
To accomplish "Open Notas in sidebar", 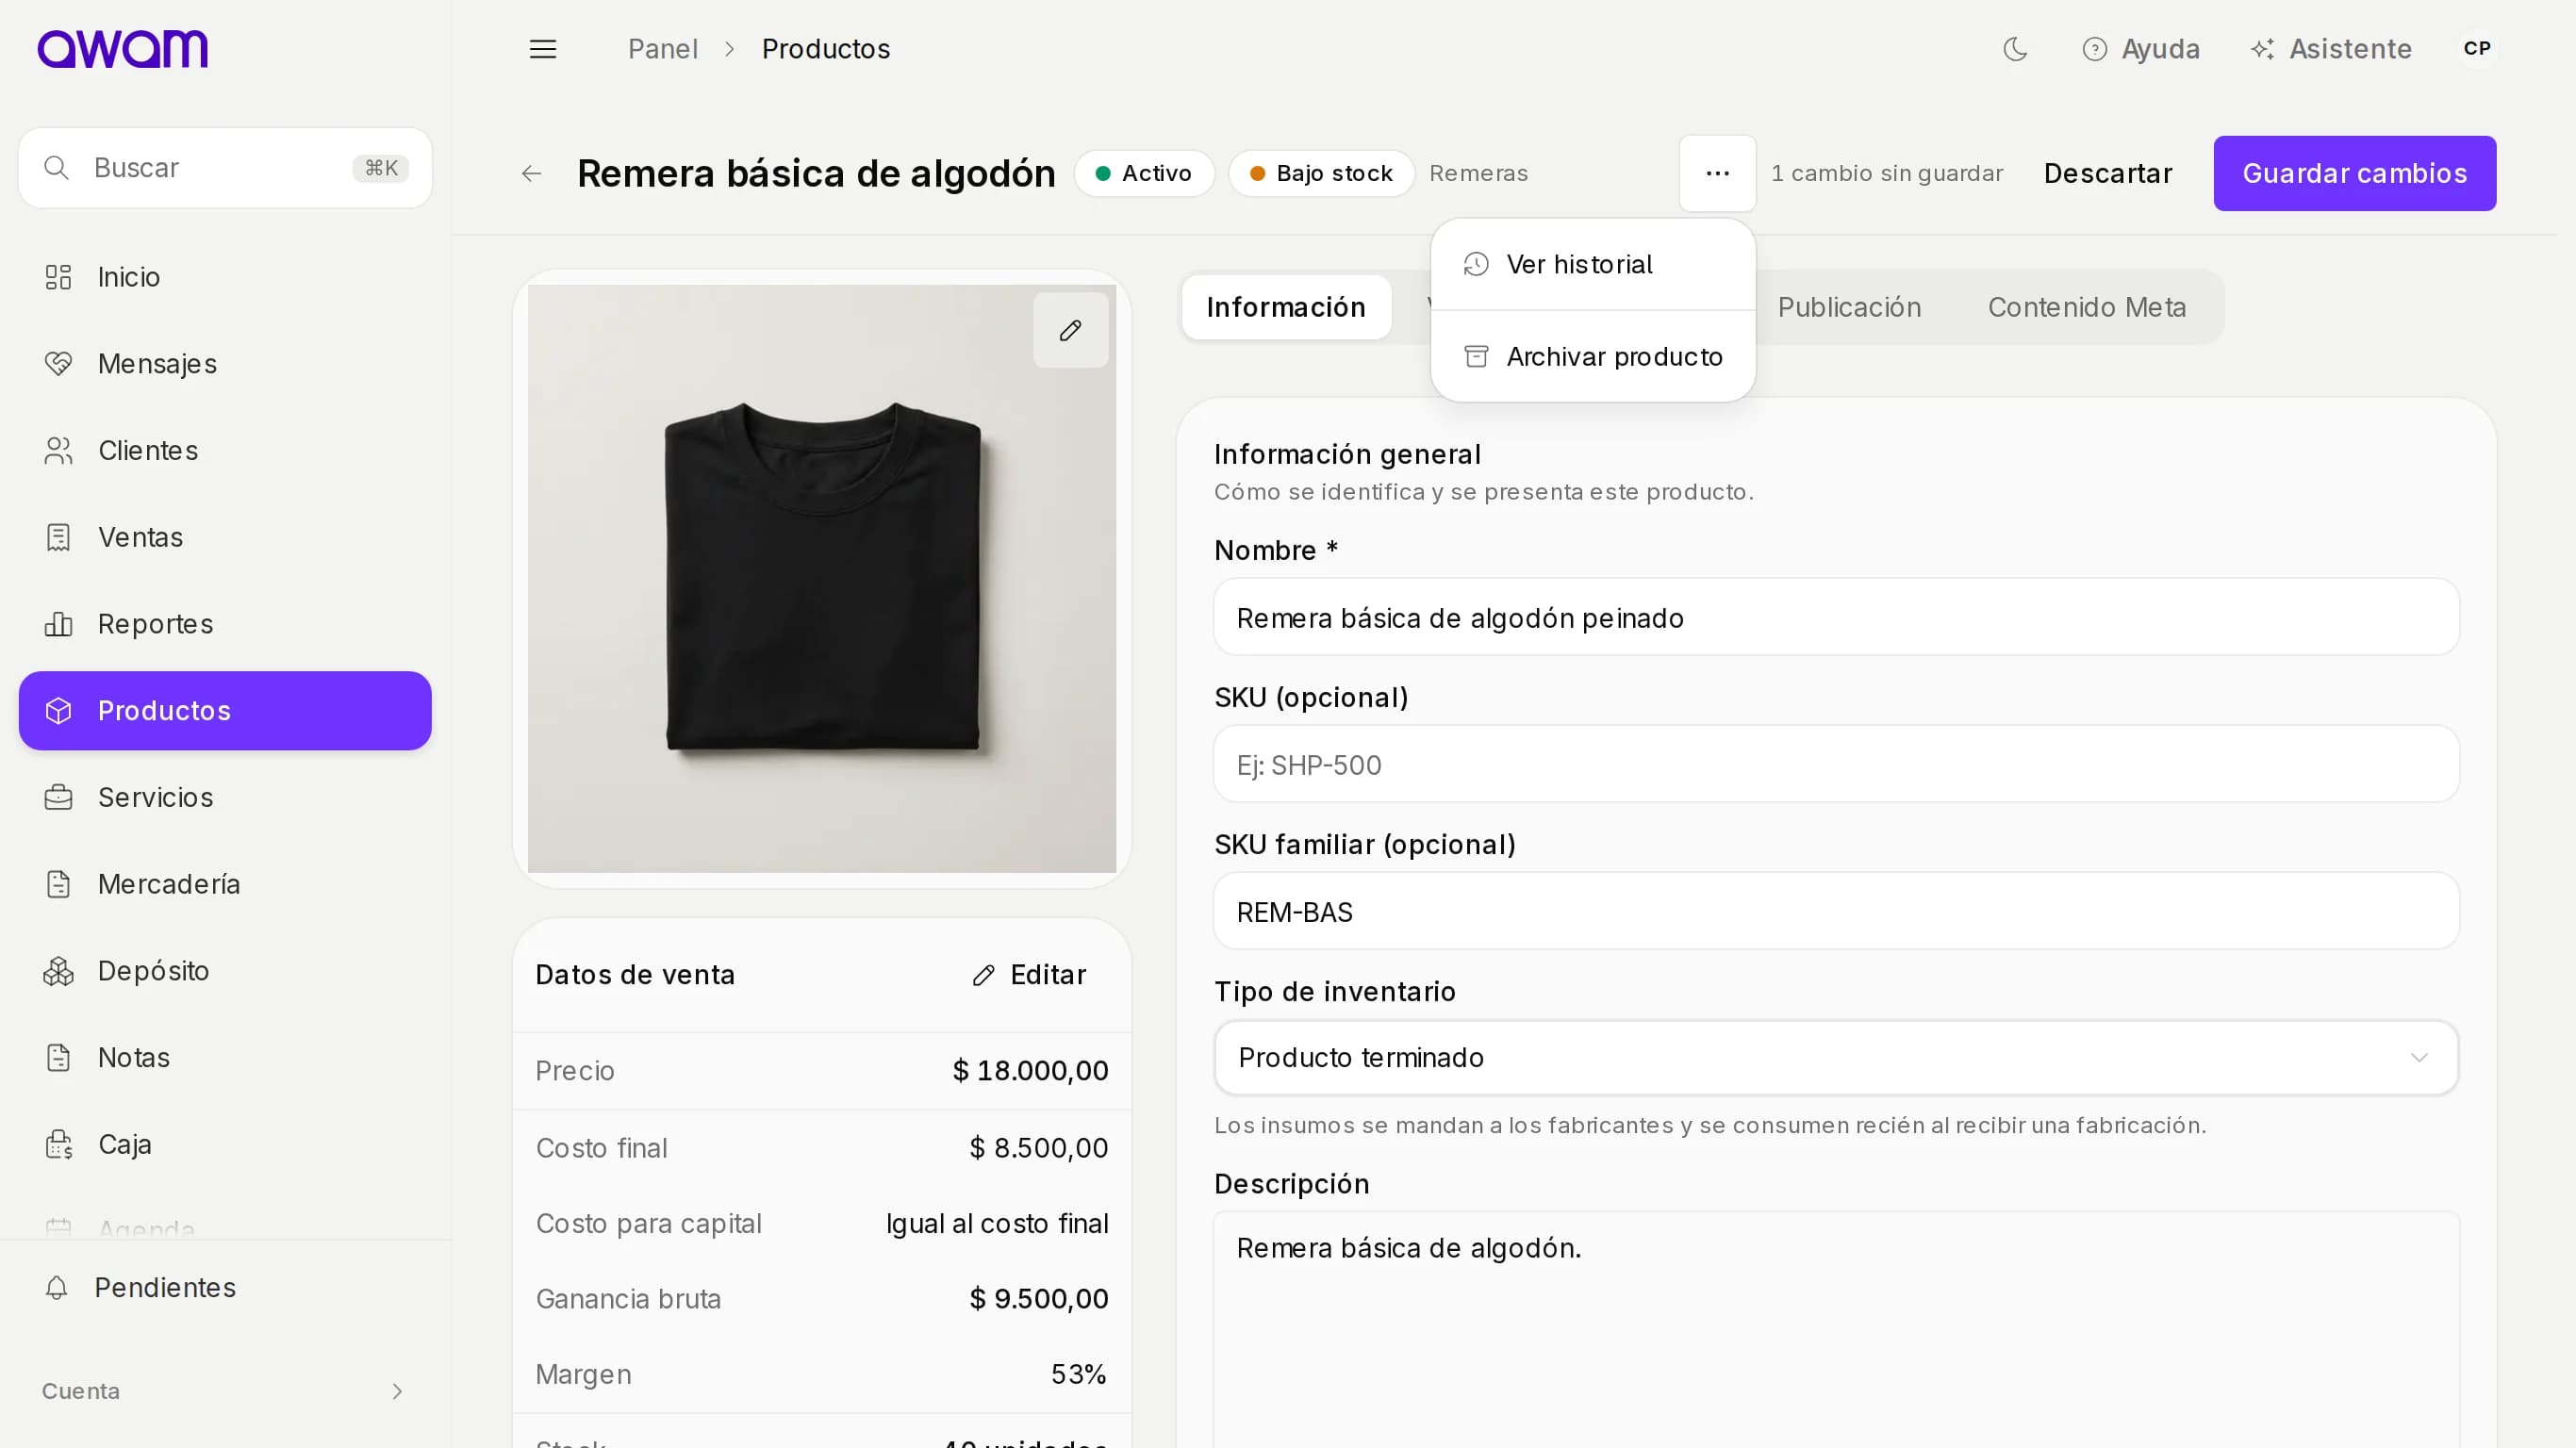I will point(225,1058).
